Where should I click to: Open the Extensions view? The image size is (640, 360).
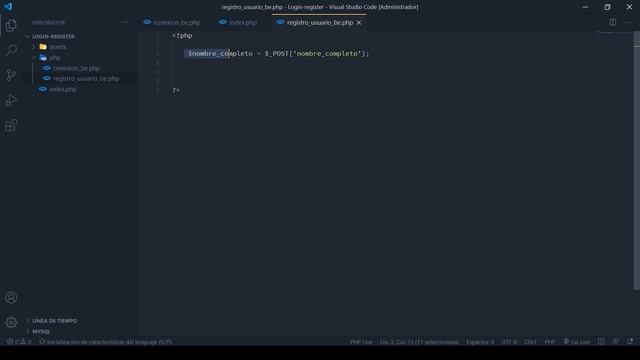point(11,125)
